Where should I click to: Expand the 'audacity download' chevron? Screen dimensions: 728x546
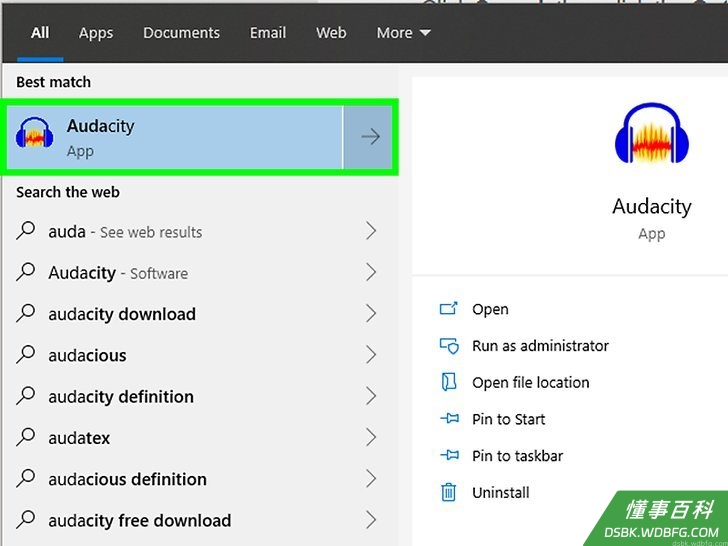coord(370,313)
